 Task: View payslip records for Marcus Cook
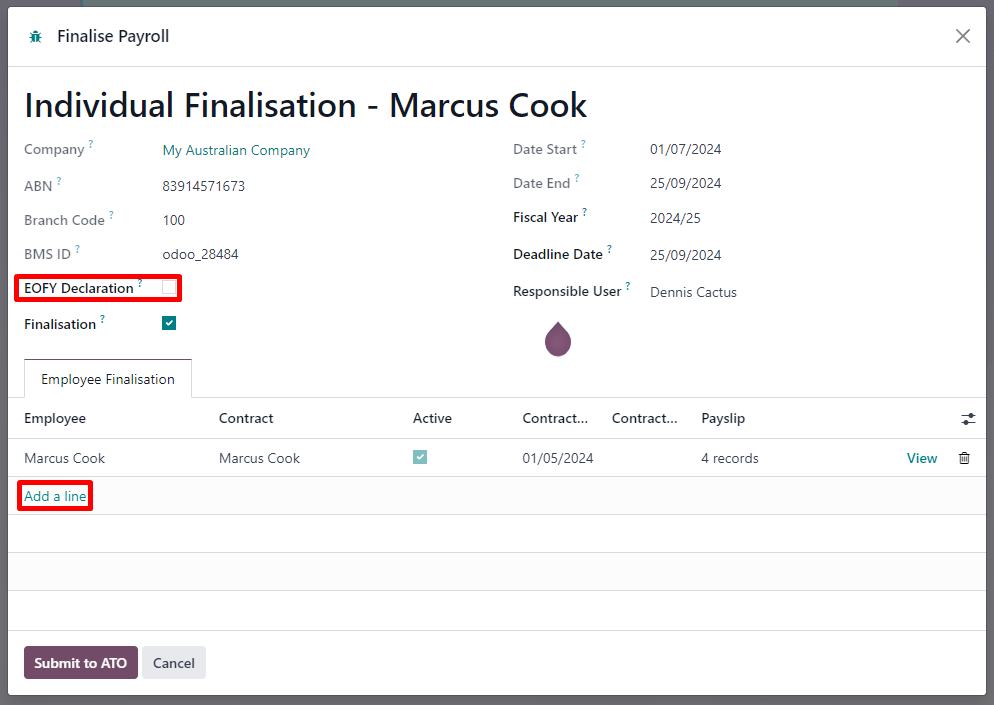(x=921, y=458)
